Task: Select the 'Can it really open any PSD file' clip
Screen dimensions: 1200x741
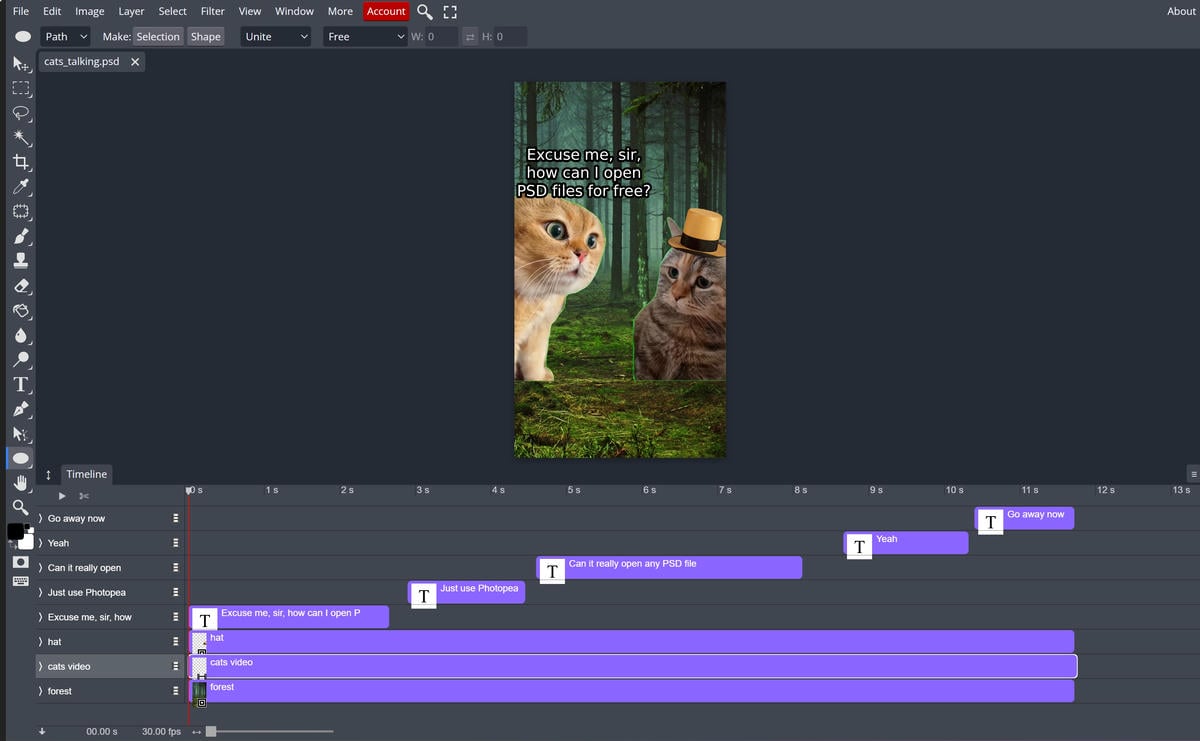Action: [669, 567]
